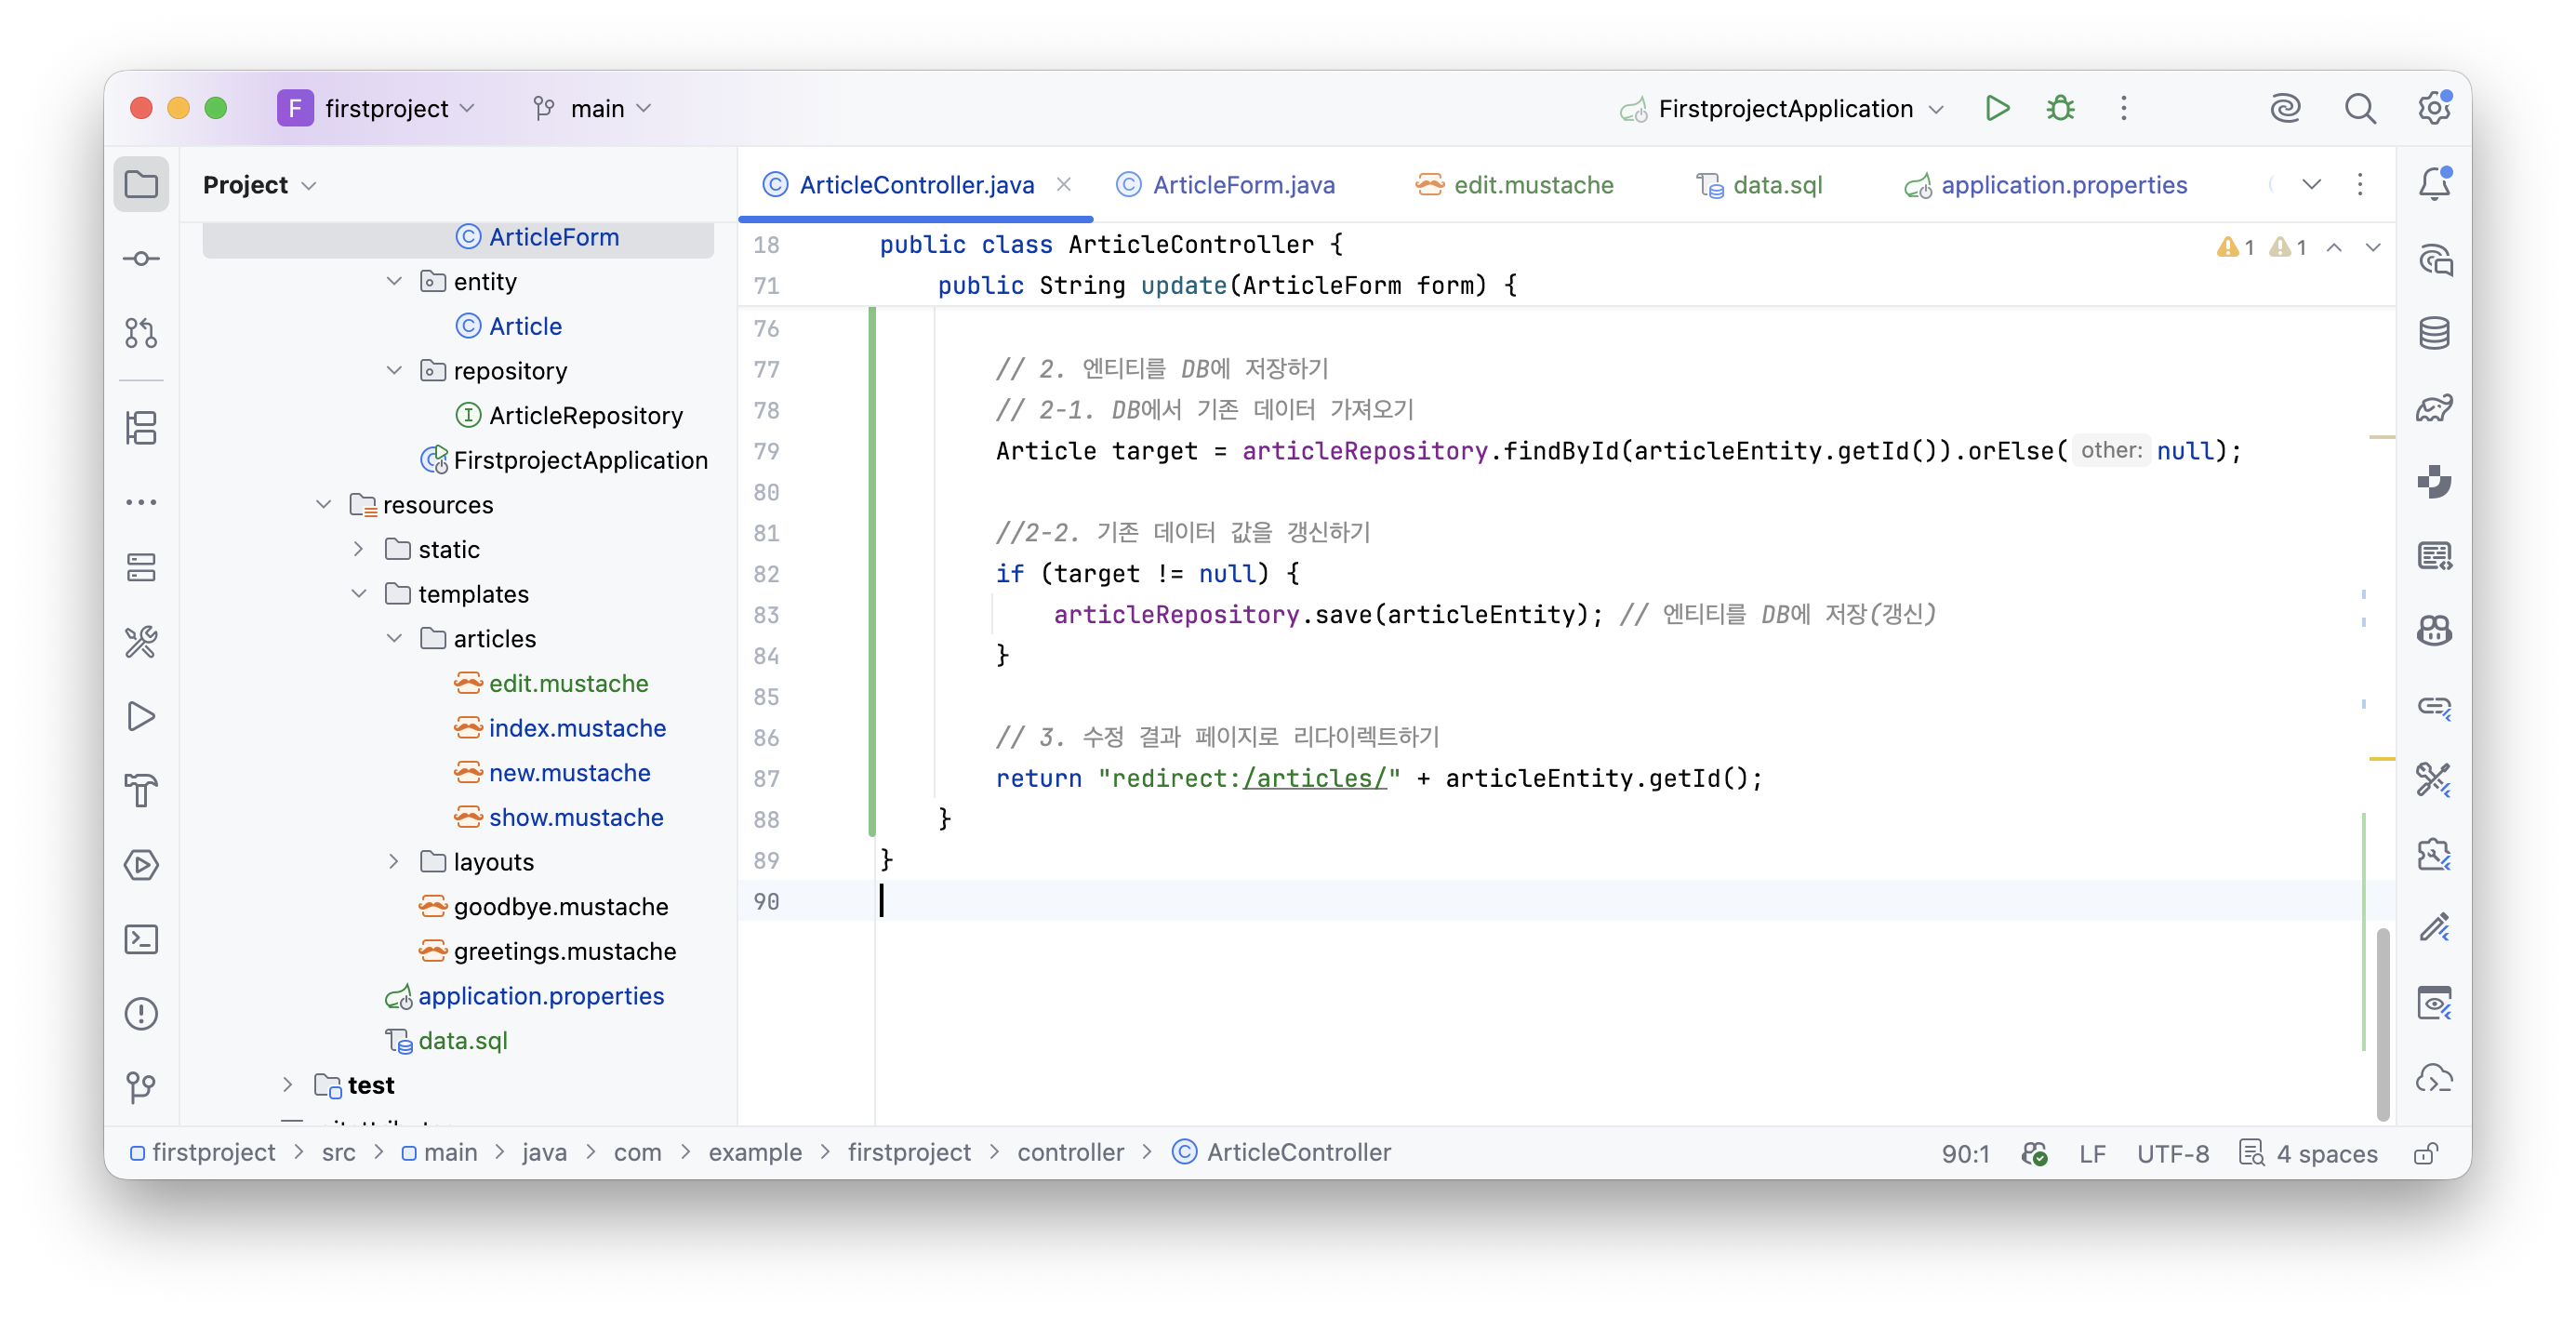Open the Terminal tool window icon
The height and width of the screenshot is (1317, 2576).
coord(141,940)
